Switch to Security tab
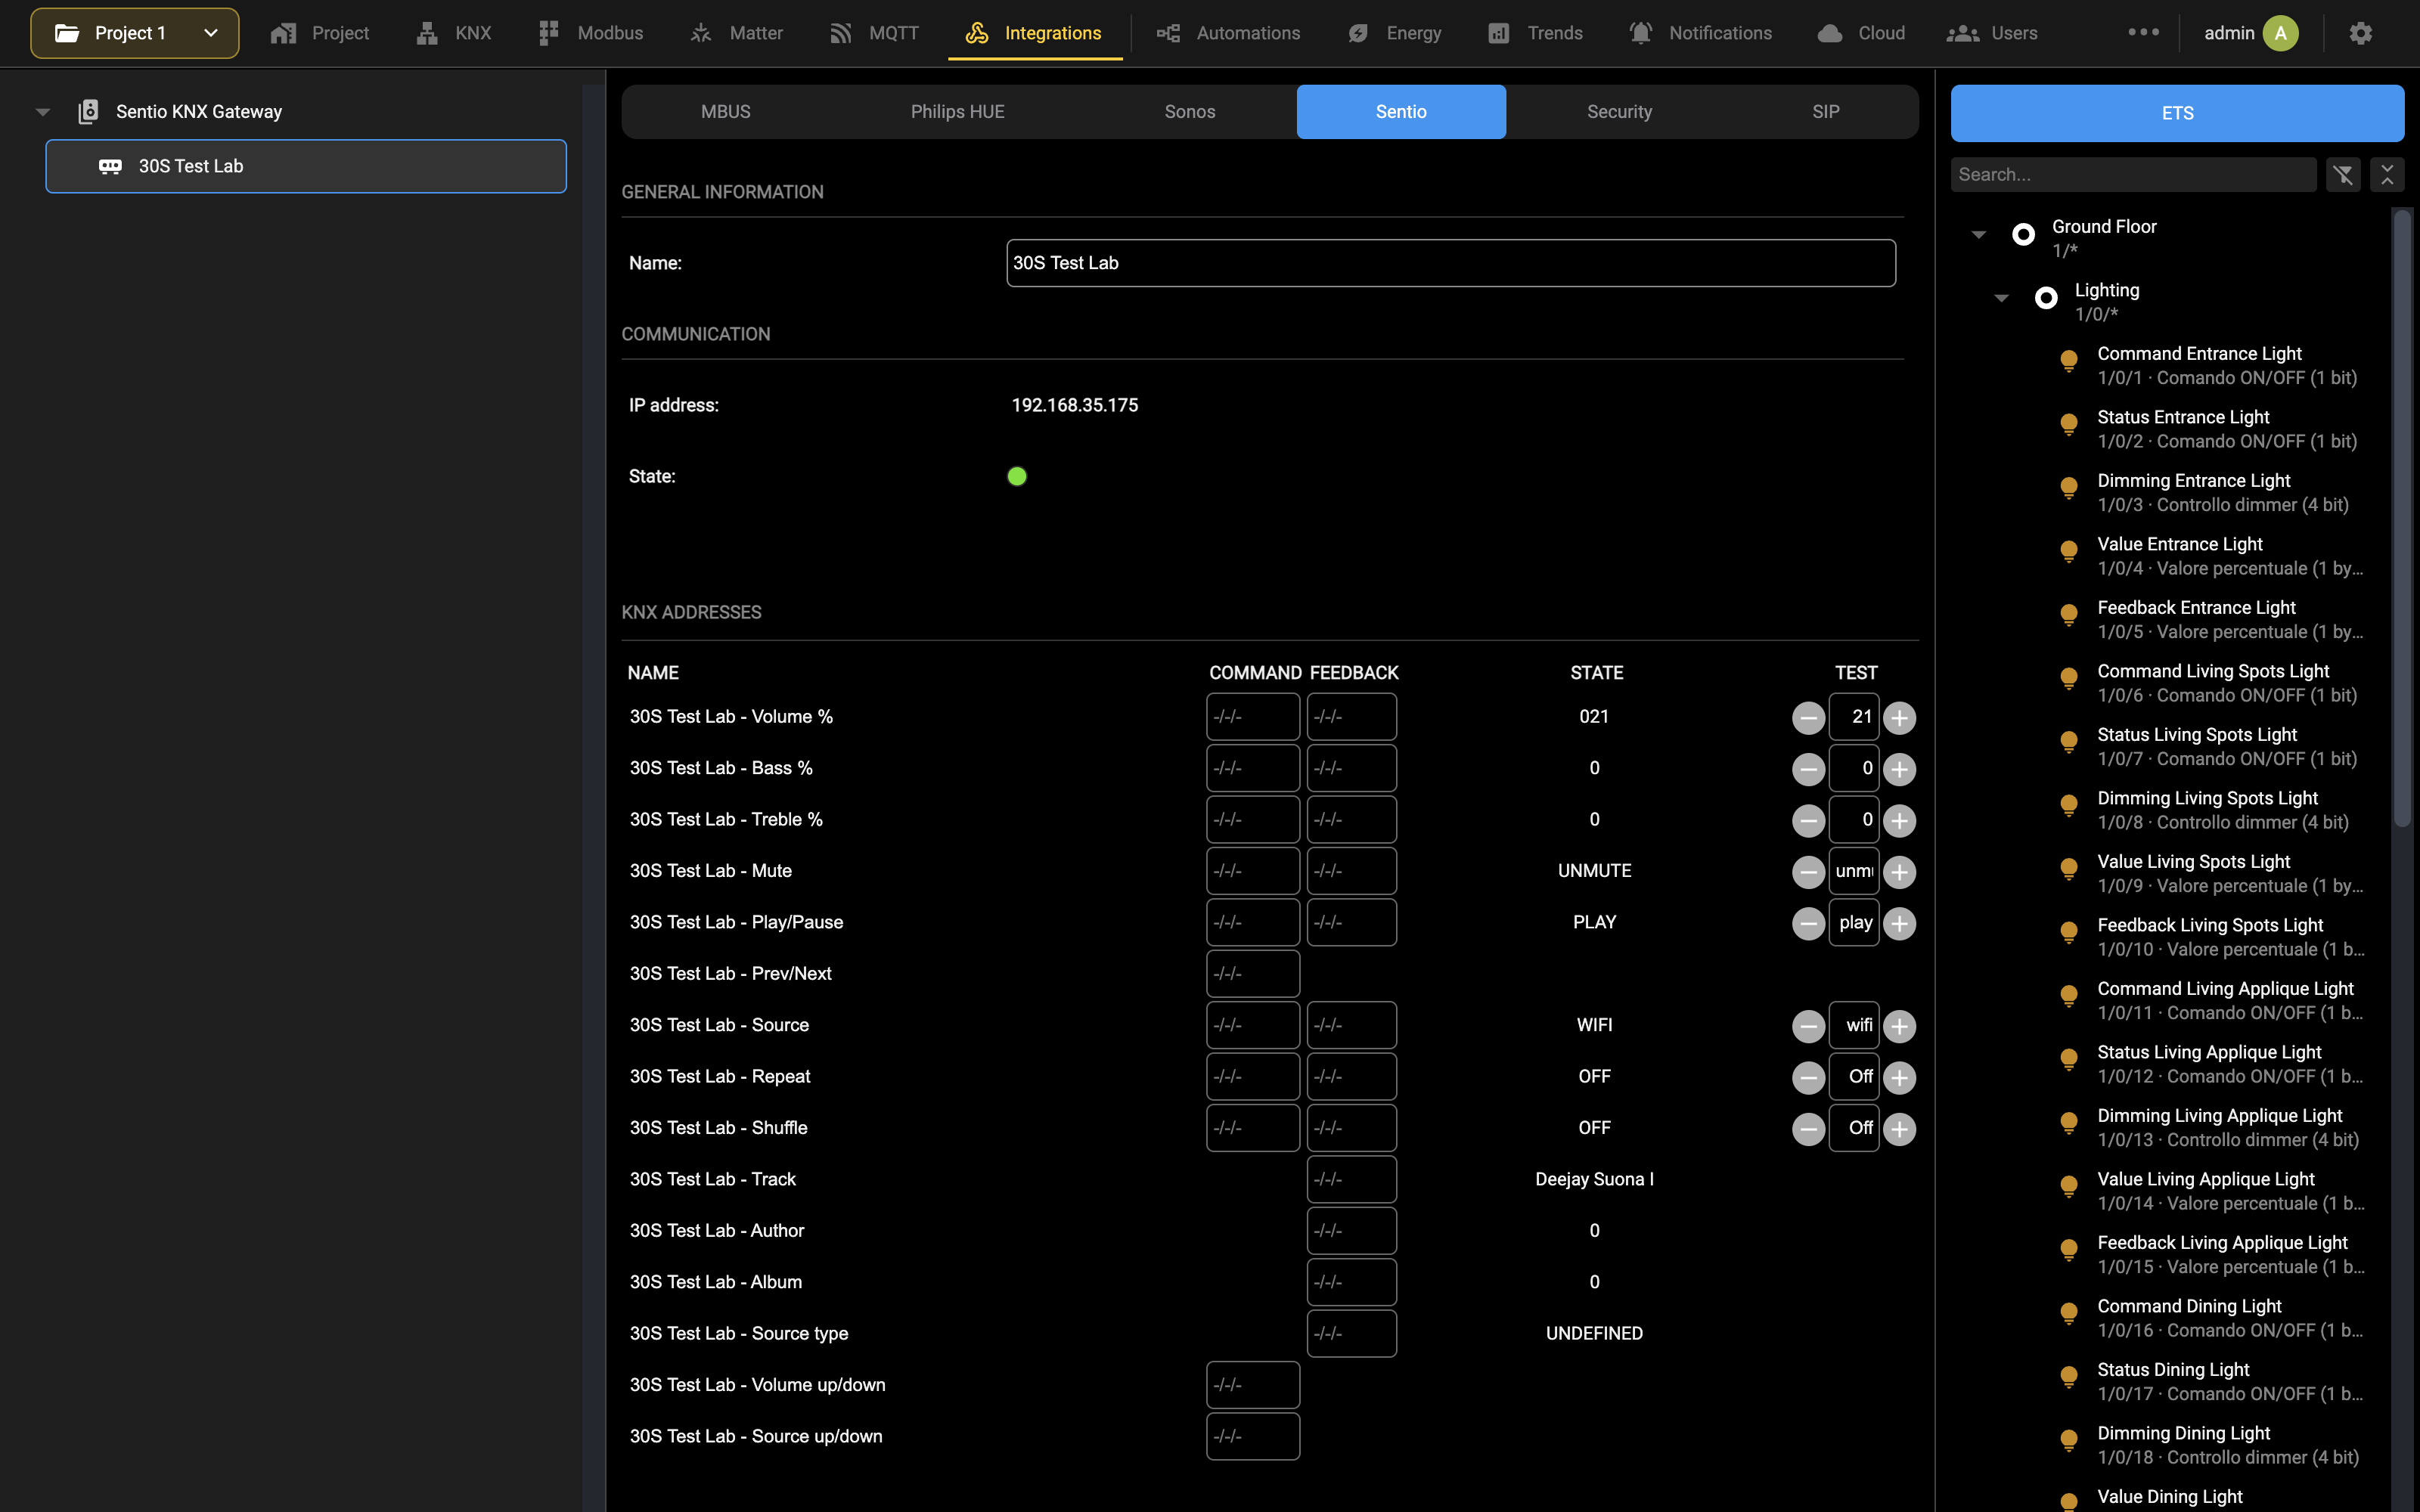The height and width of the screenshot is (1512, 2420). click(1619, 112)
